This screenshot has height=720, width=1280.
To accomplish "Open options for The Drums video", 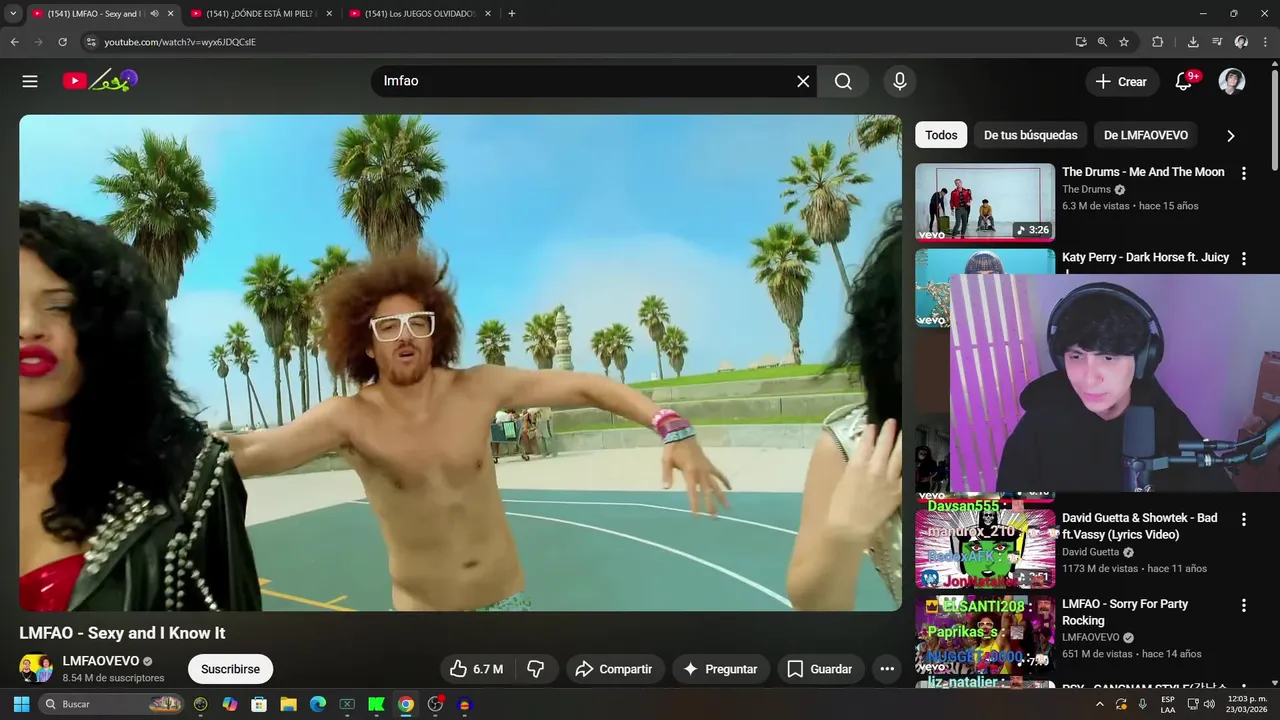I will click(1243, 173).
